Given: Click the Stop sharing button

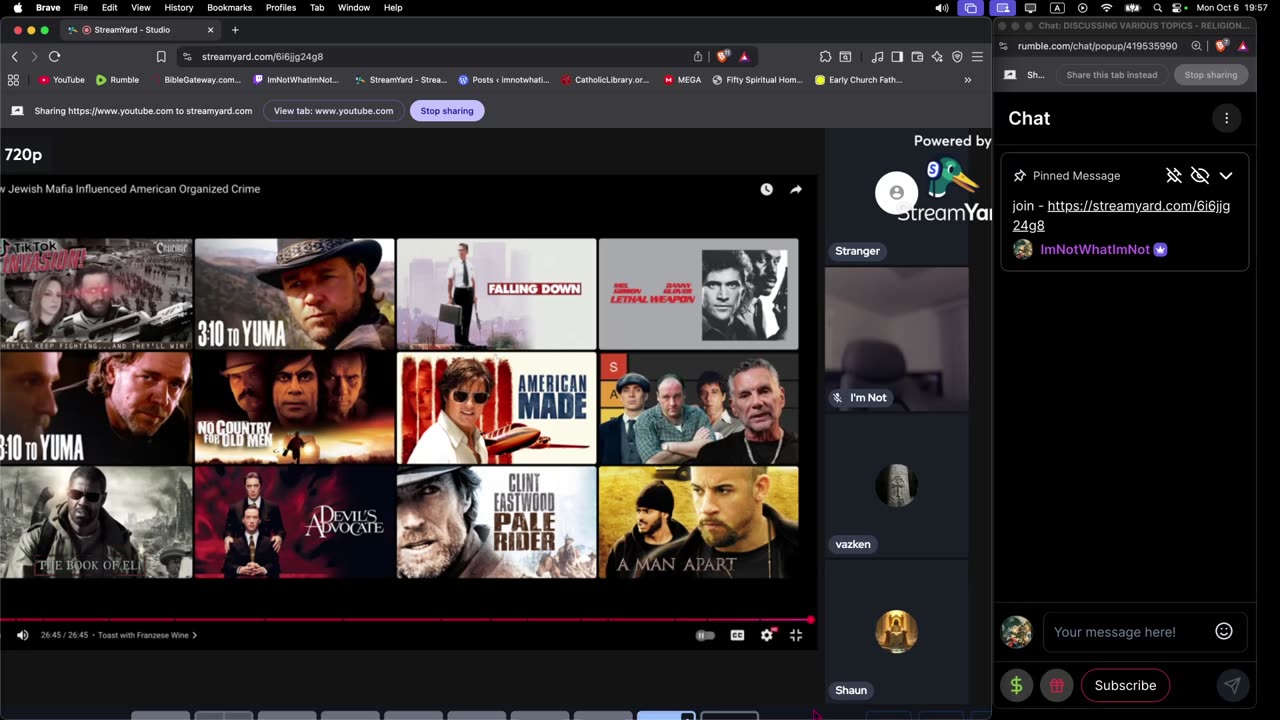Looking at the screenshot, I should coord(446,111).
